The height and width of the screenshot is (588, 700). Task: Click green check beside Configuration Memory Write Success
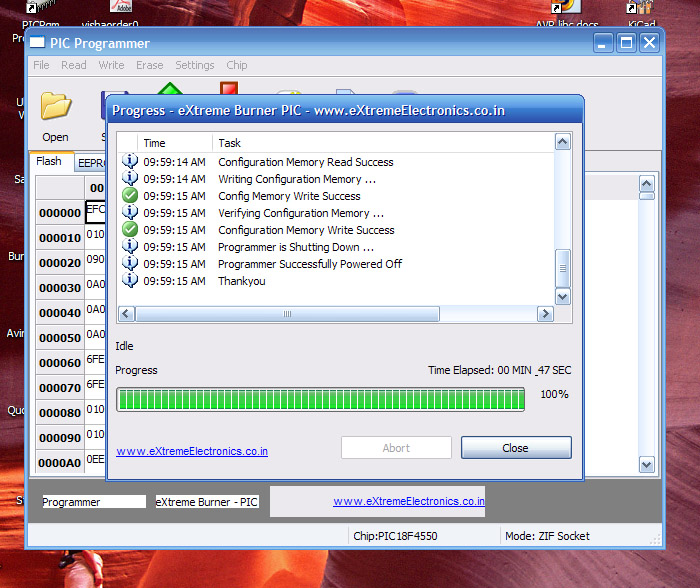coord(130,229)
